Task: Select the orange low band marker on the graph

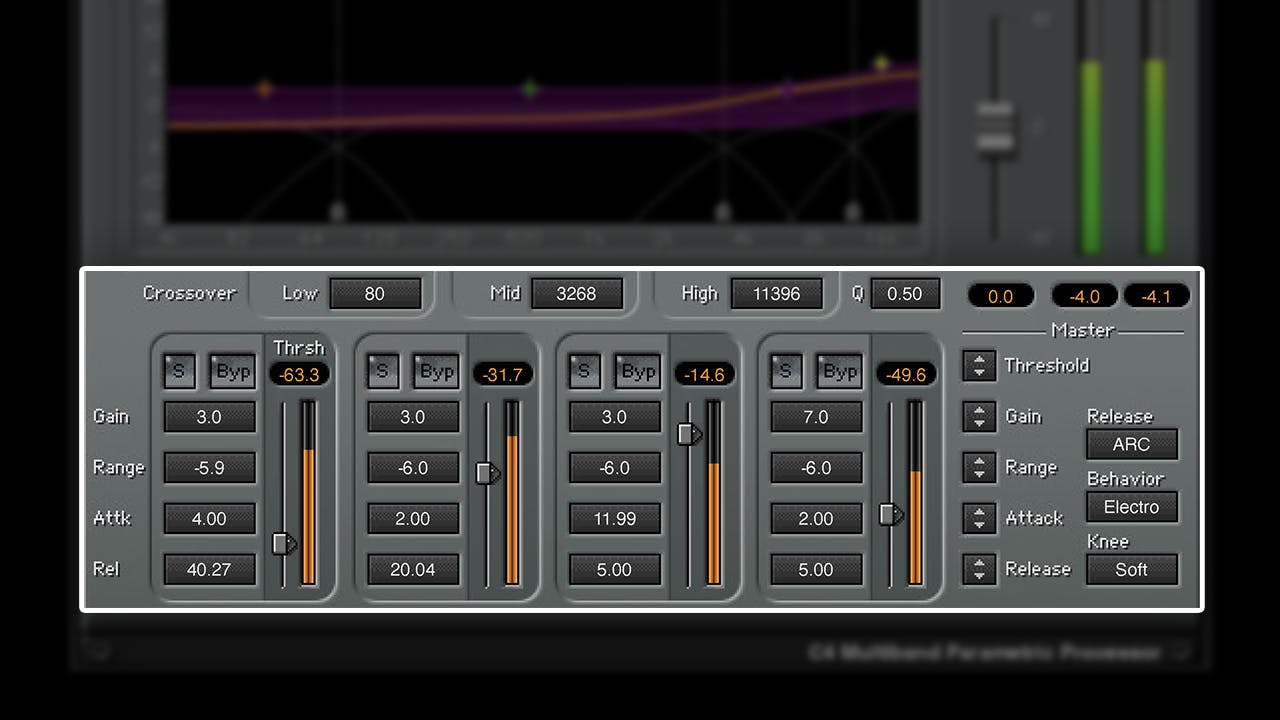Action: point(264,90)
